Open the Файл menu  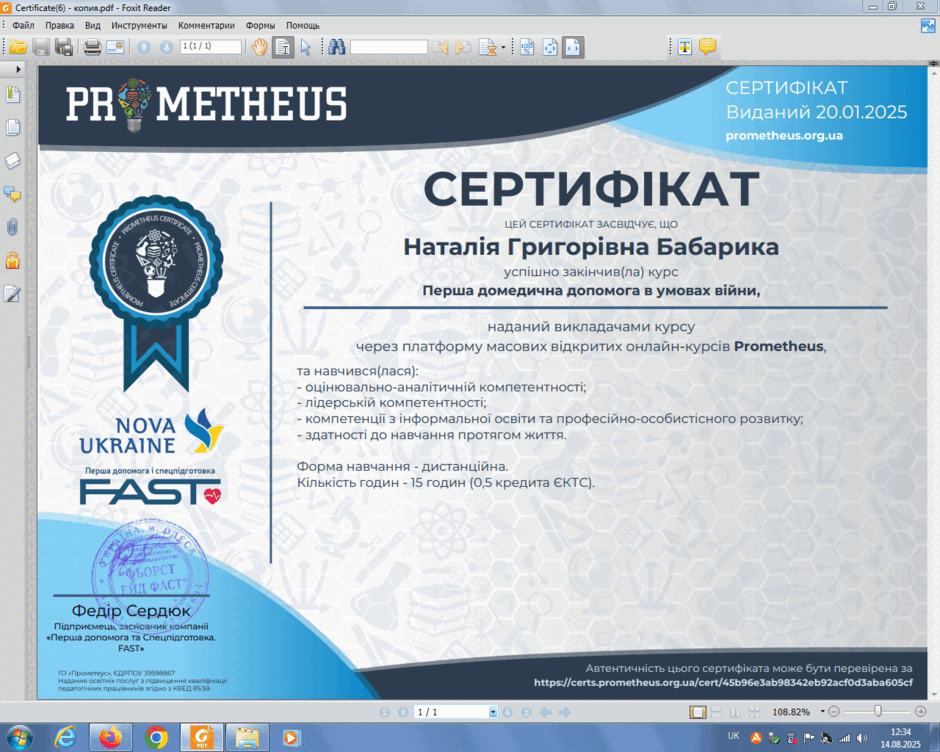tap(23, 25)
